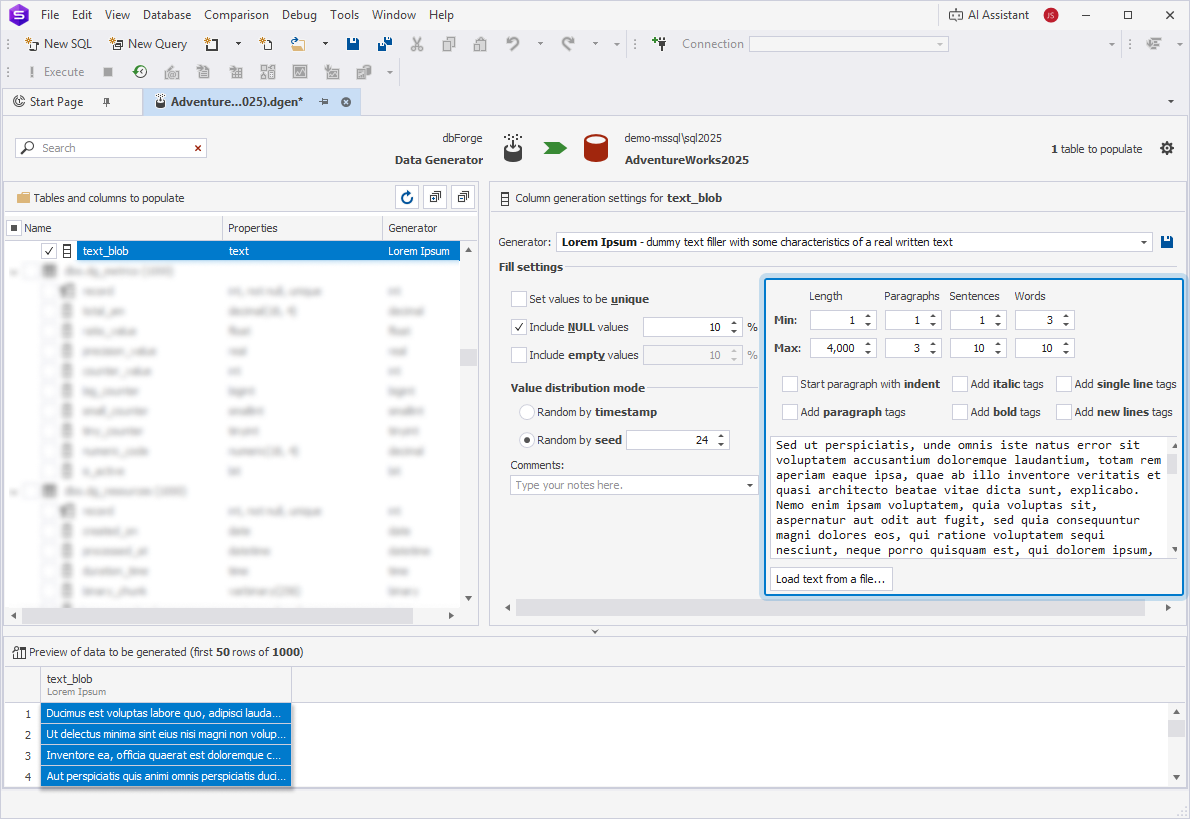The width and height of the screenshot is (1190, 819).
Task: Open the Comparison menu
Action: [x=236, y=14]
